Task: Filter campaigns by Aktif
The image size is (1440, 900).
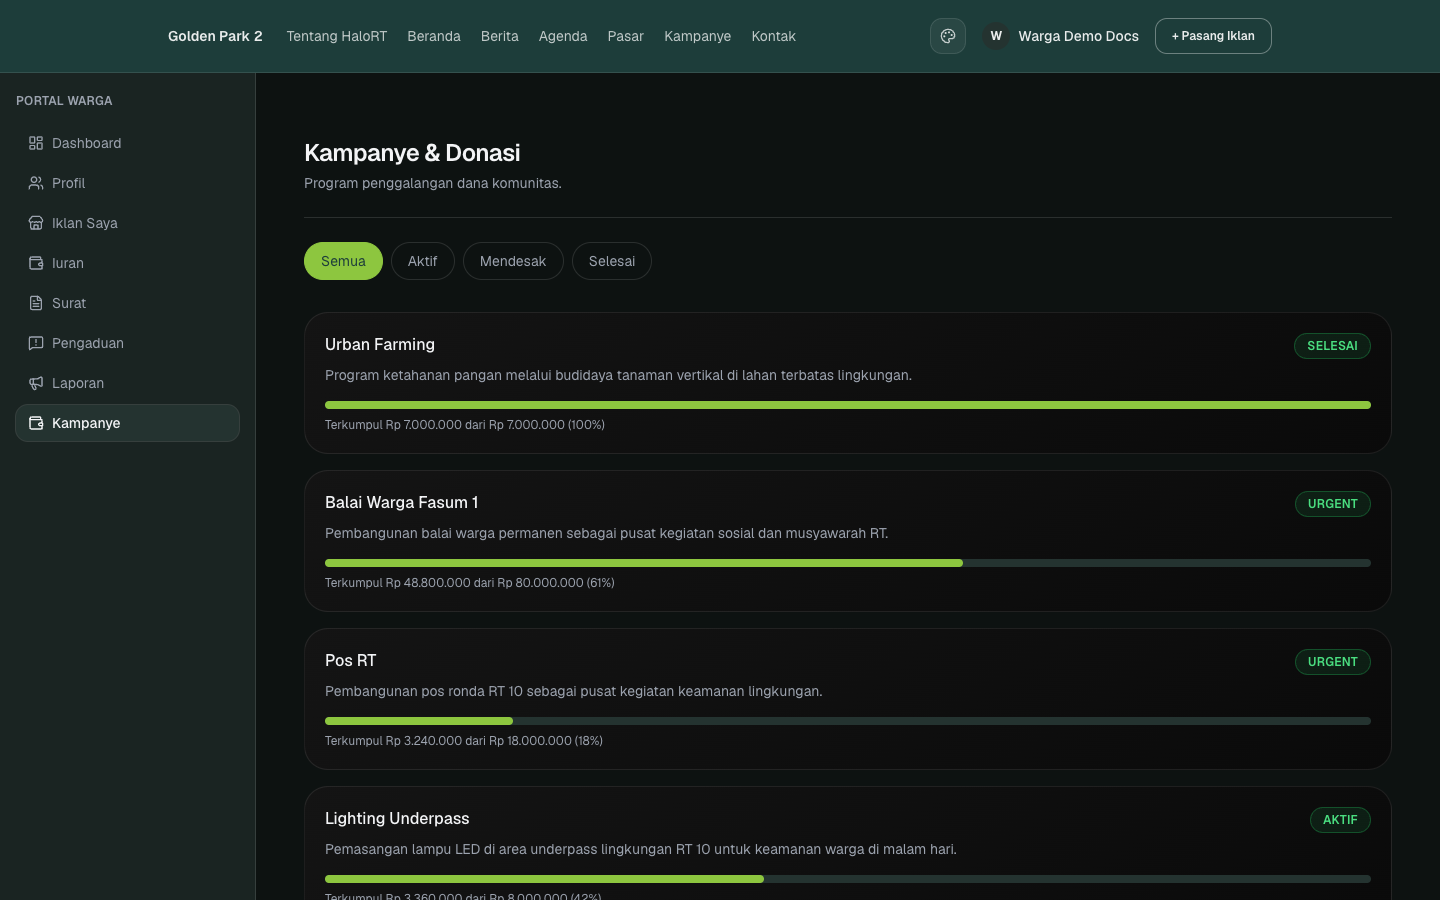Action: point(422,261)
